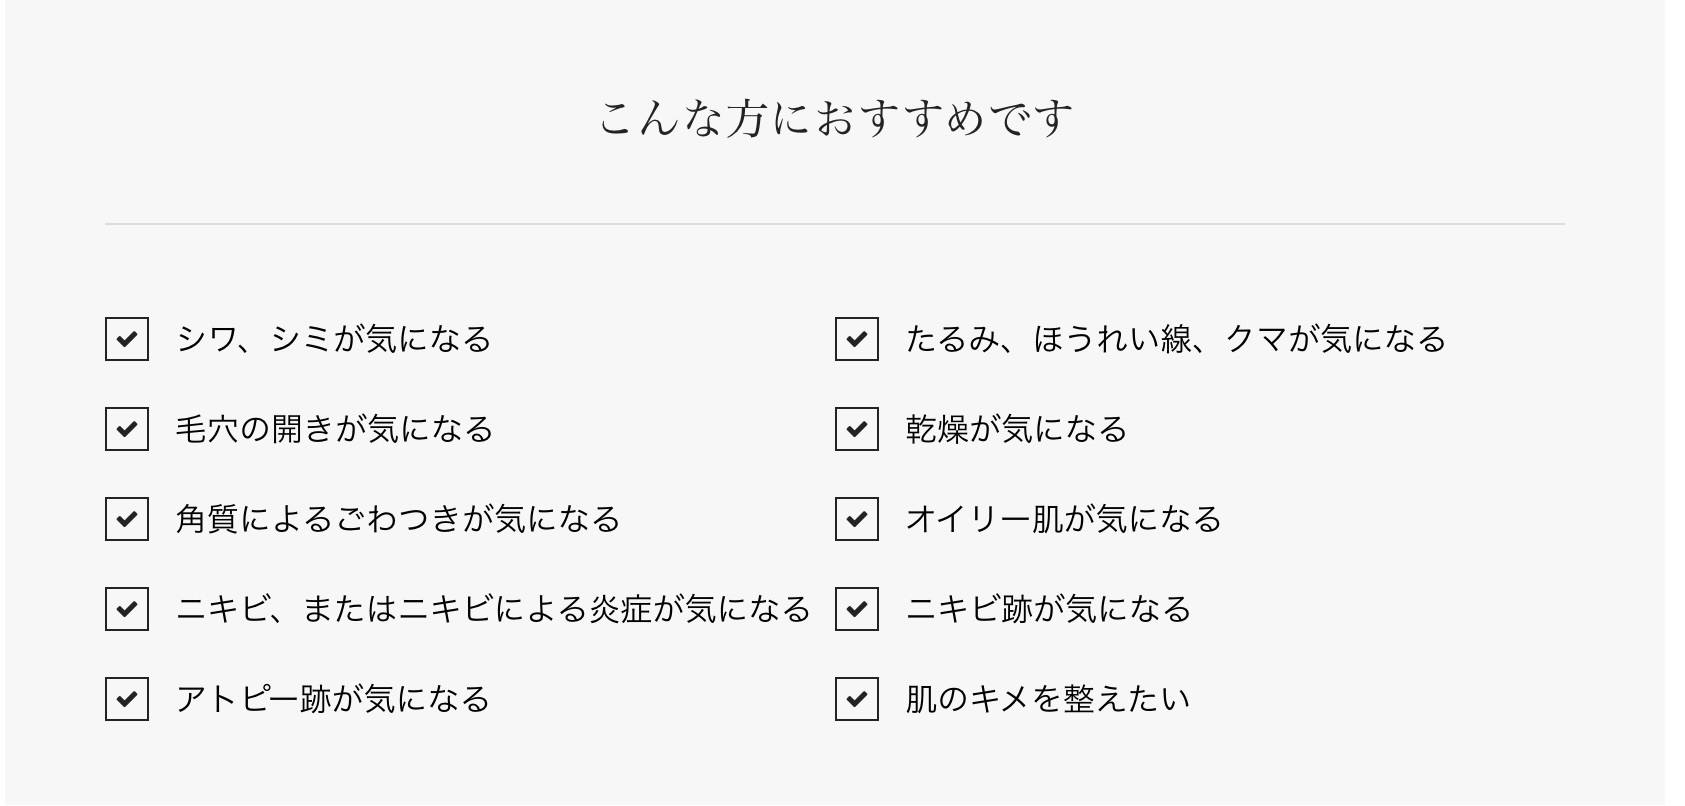Click the こんな方におすすめです heading

coord(835,118)
